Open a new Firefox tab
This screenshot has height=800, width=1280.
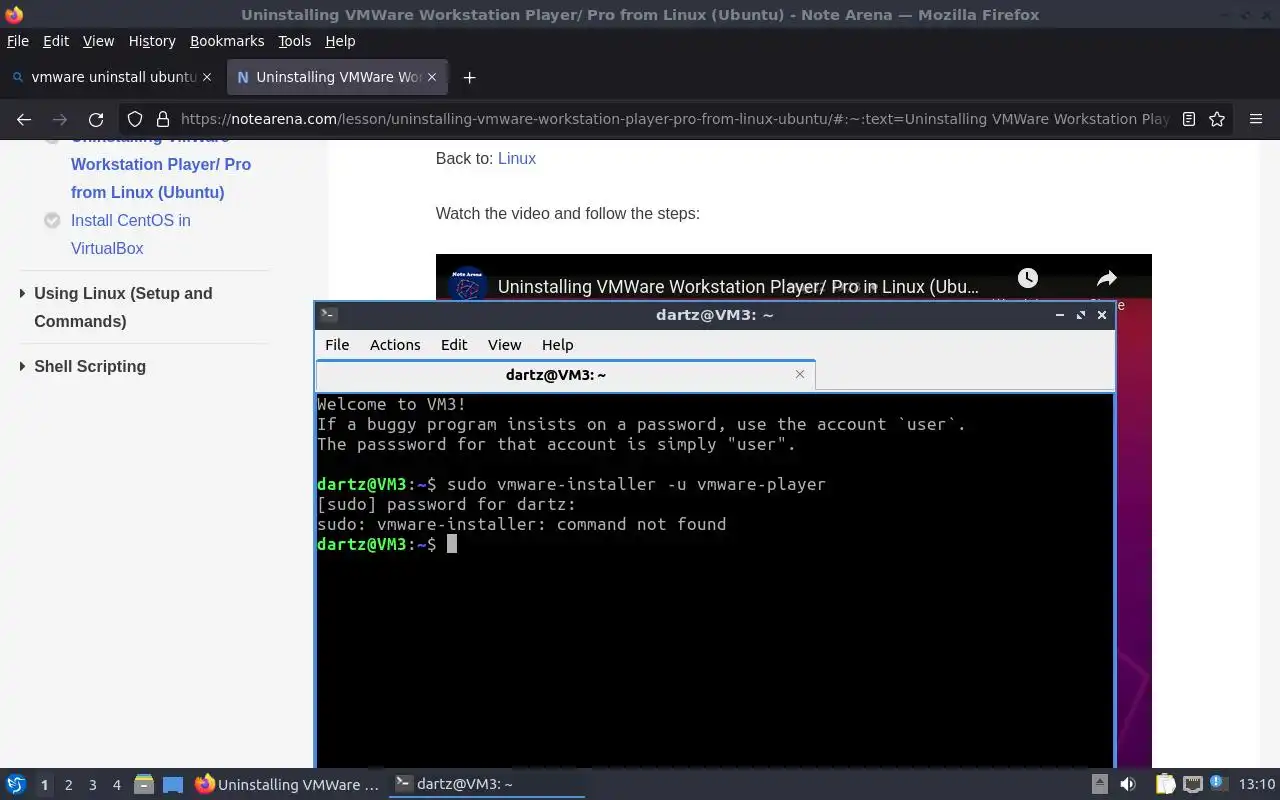[x=469, y=77]
